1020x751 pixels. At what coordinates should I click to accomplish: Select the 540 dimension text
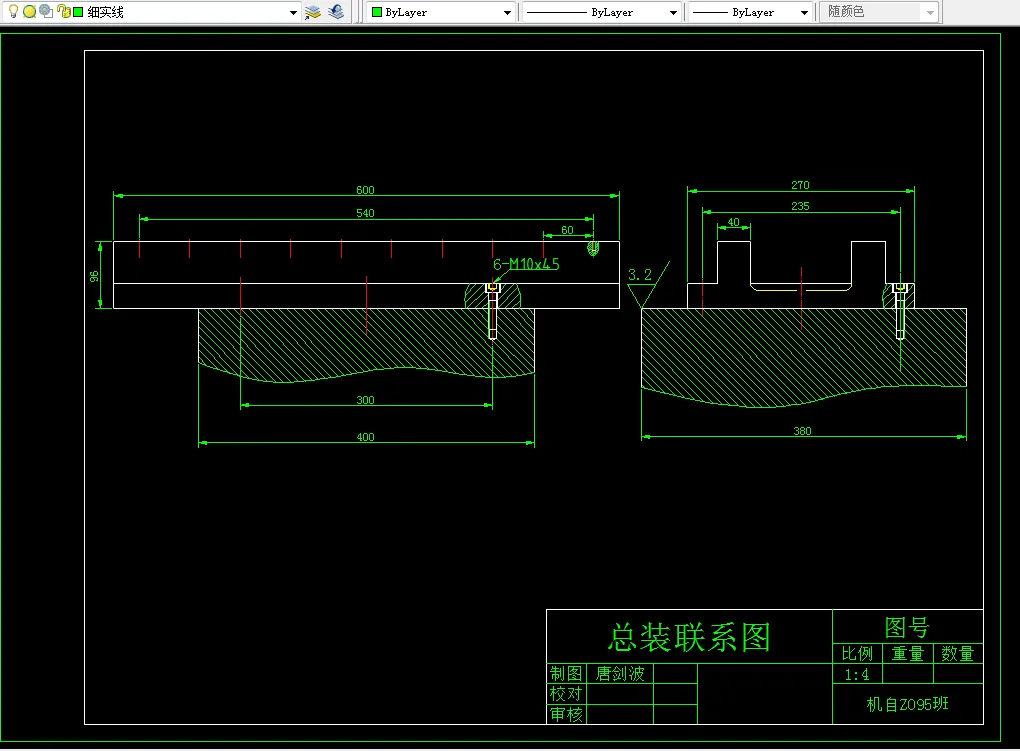pyautogui.click(x=365, y=213)
